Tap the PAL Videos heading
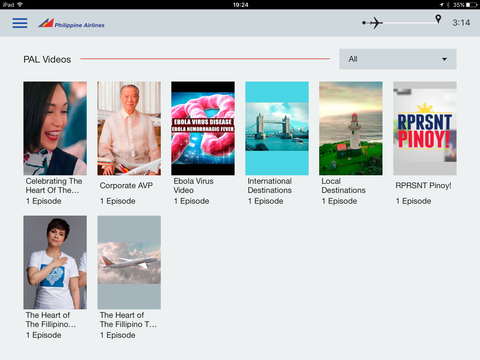 click(47, 59)
